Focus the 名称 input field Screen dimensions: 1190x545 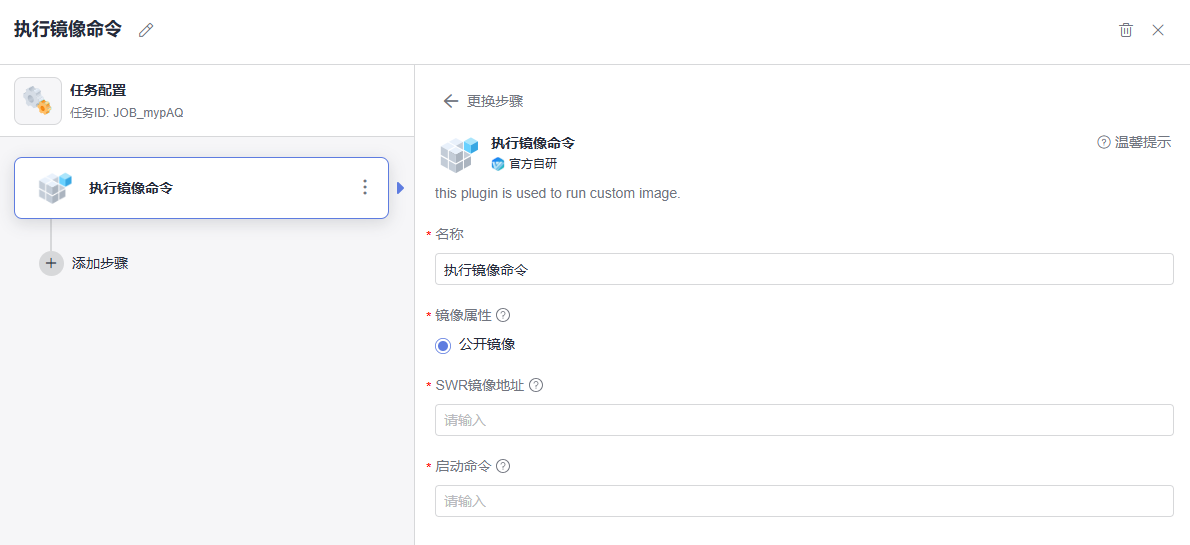(x=804, y=269)
